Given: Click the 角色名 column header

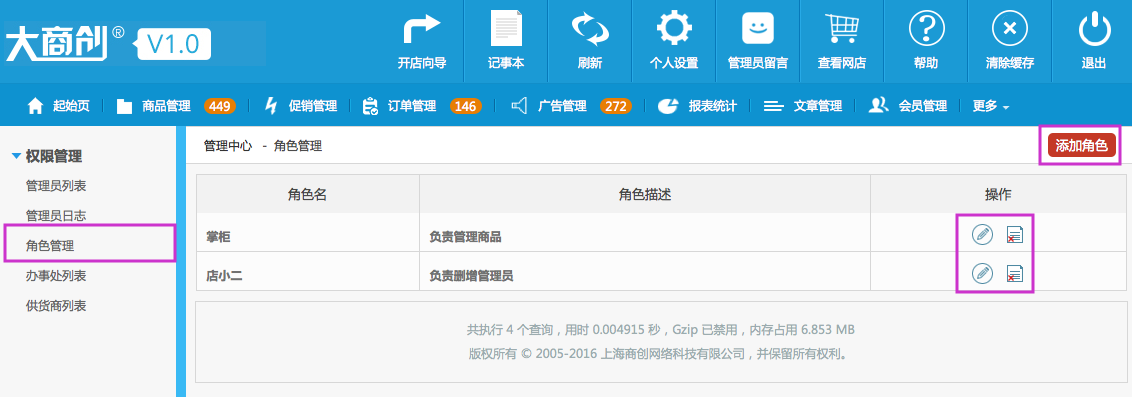Looking at the screenshot, I should [x=308, y=194].
